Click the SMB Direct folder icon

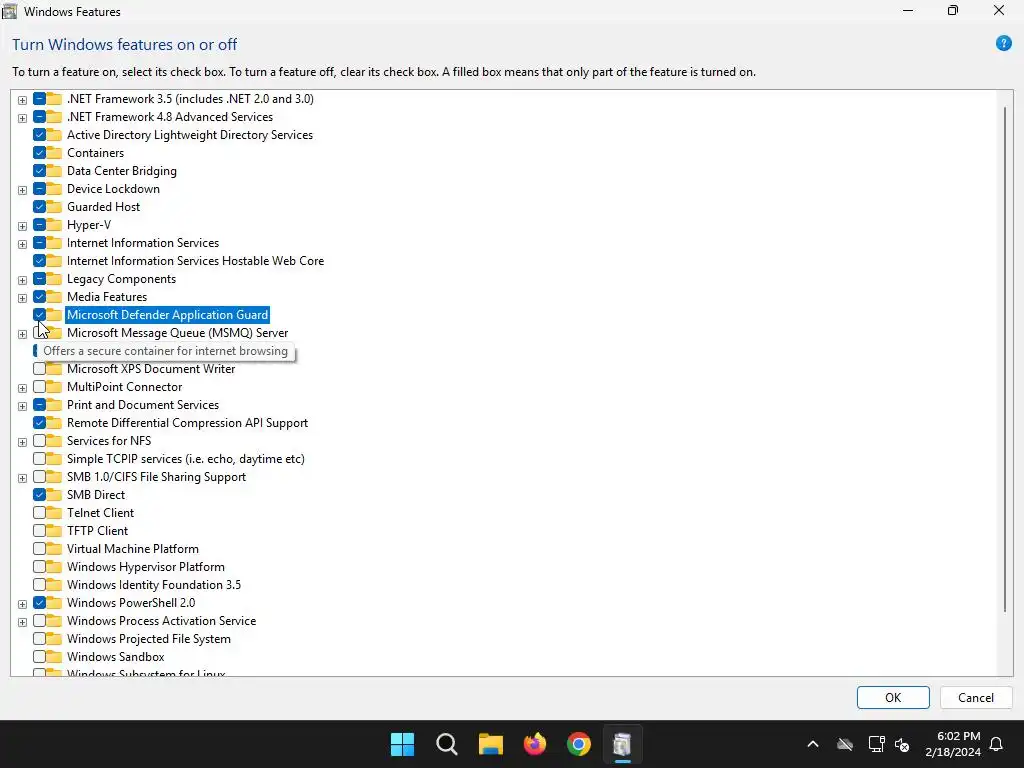pos(54,495)
